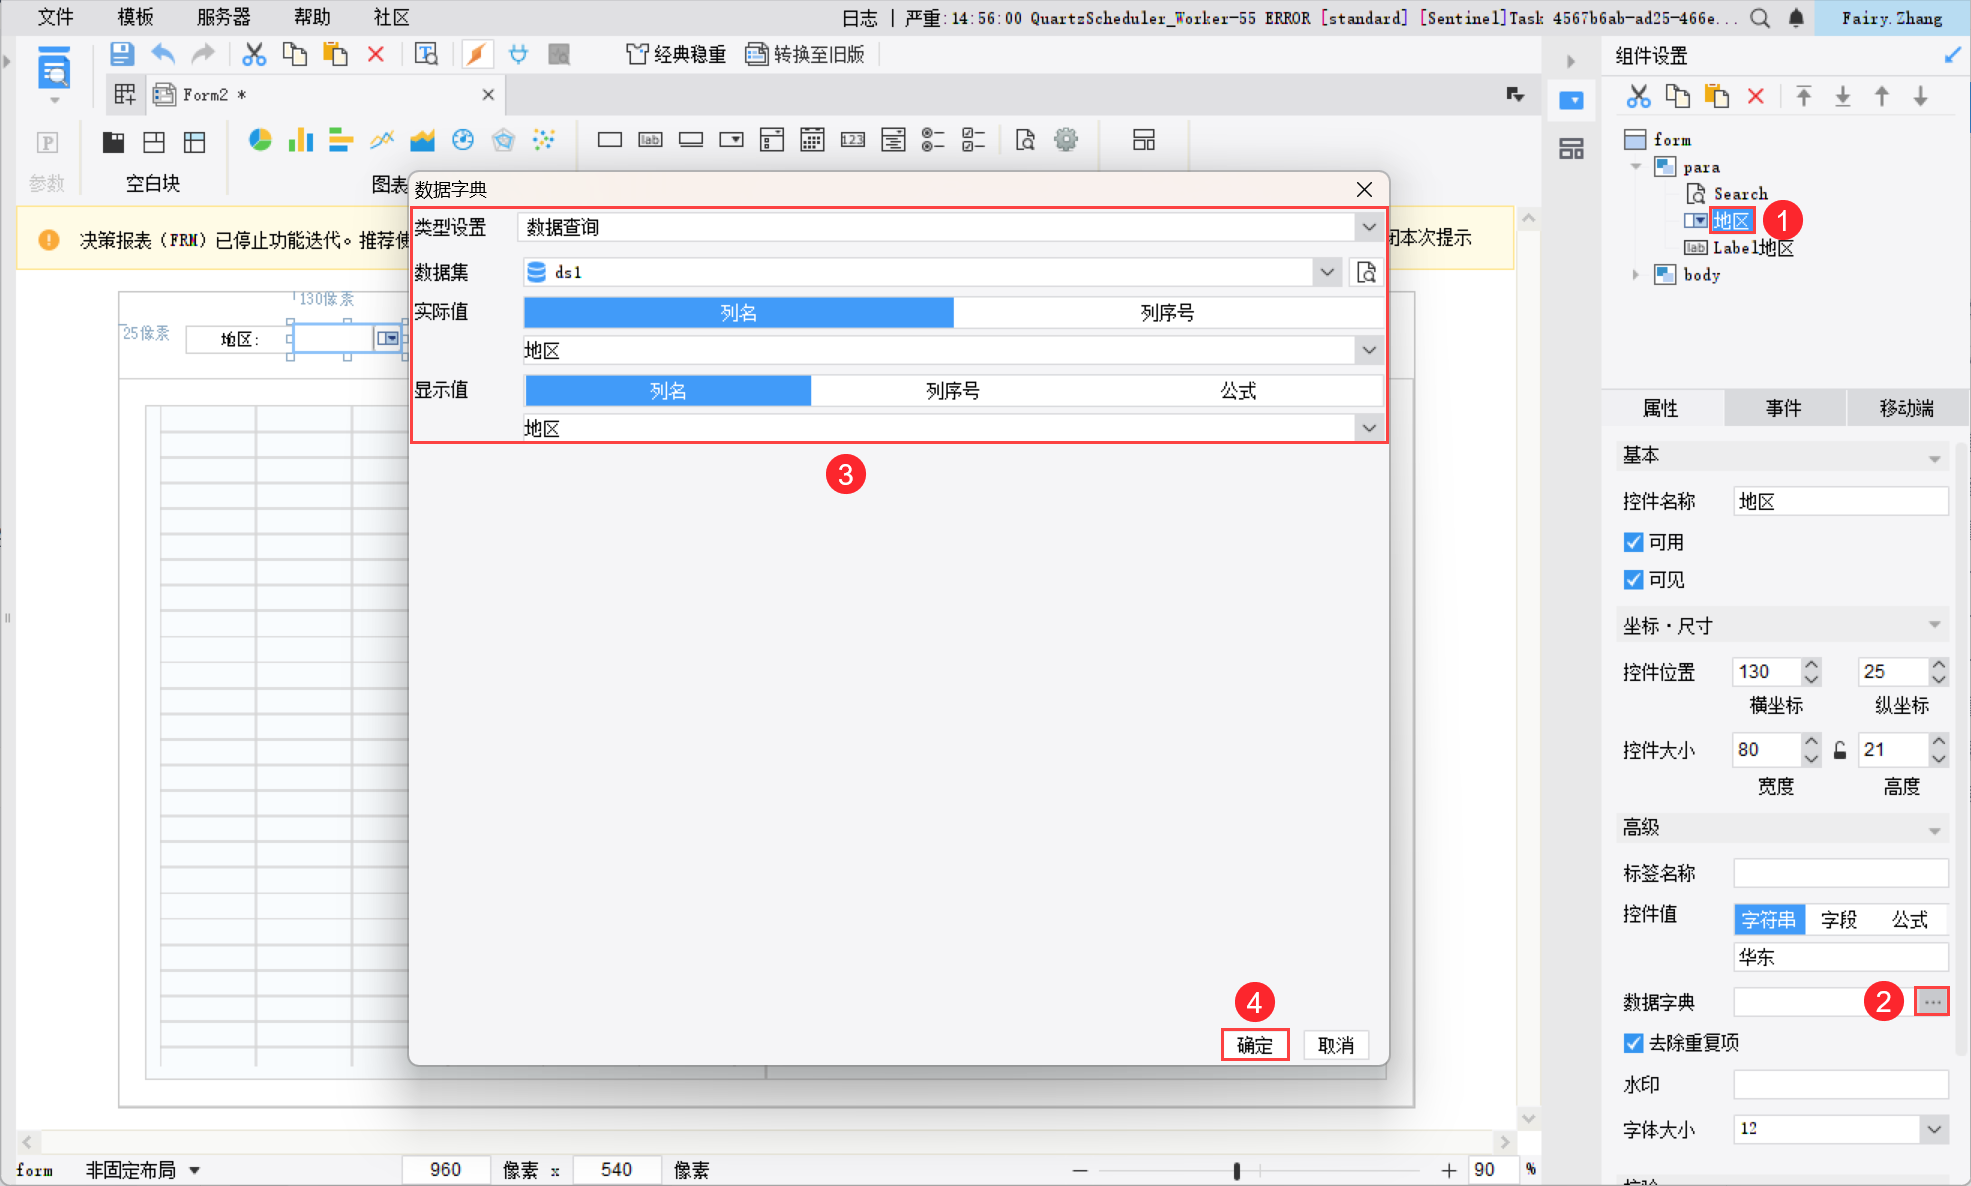The image size is (1971, 1186).
Task: Select the area chart widget icon
Action: 422,140
